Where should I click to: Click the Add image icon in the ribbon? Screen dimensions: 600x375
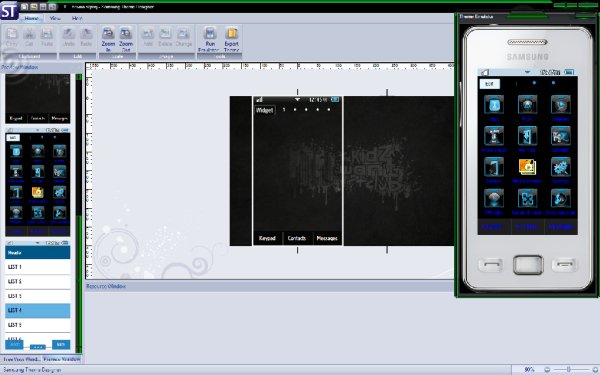[148, 37]
